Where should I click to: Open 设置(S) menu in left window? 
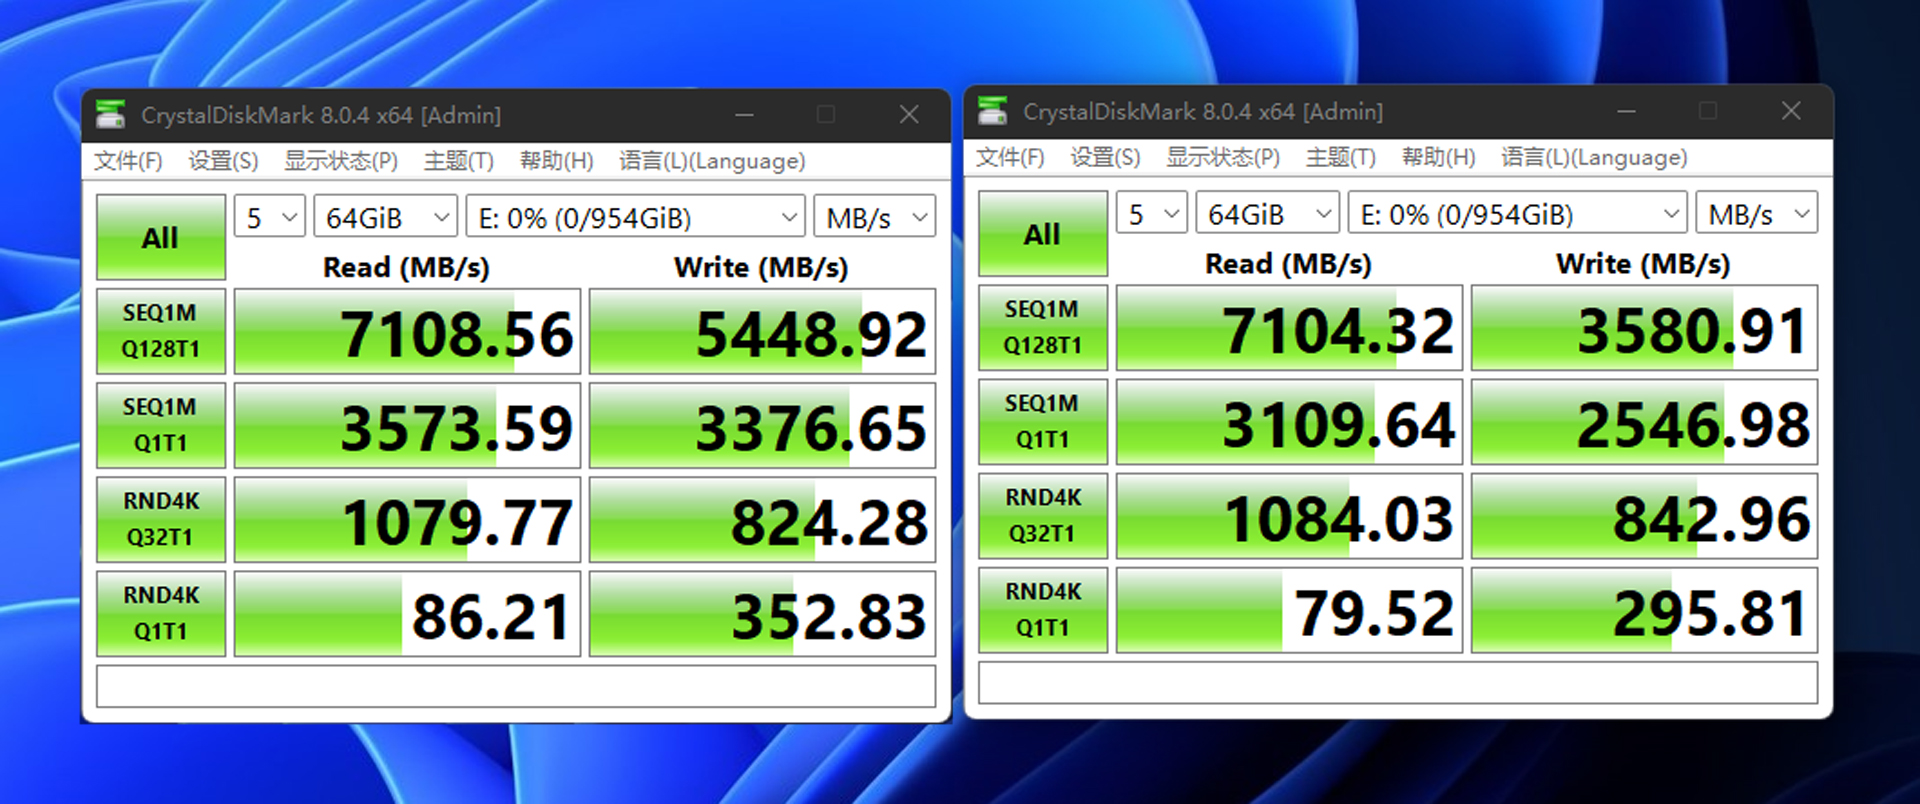click(x=223, y=161)
